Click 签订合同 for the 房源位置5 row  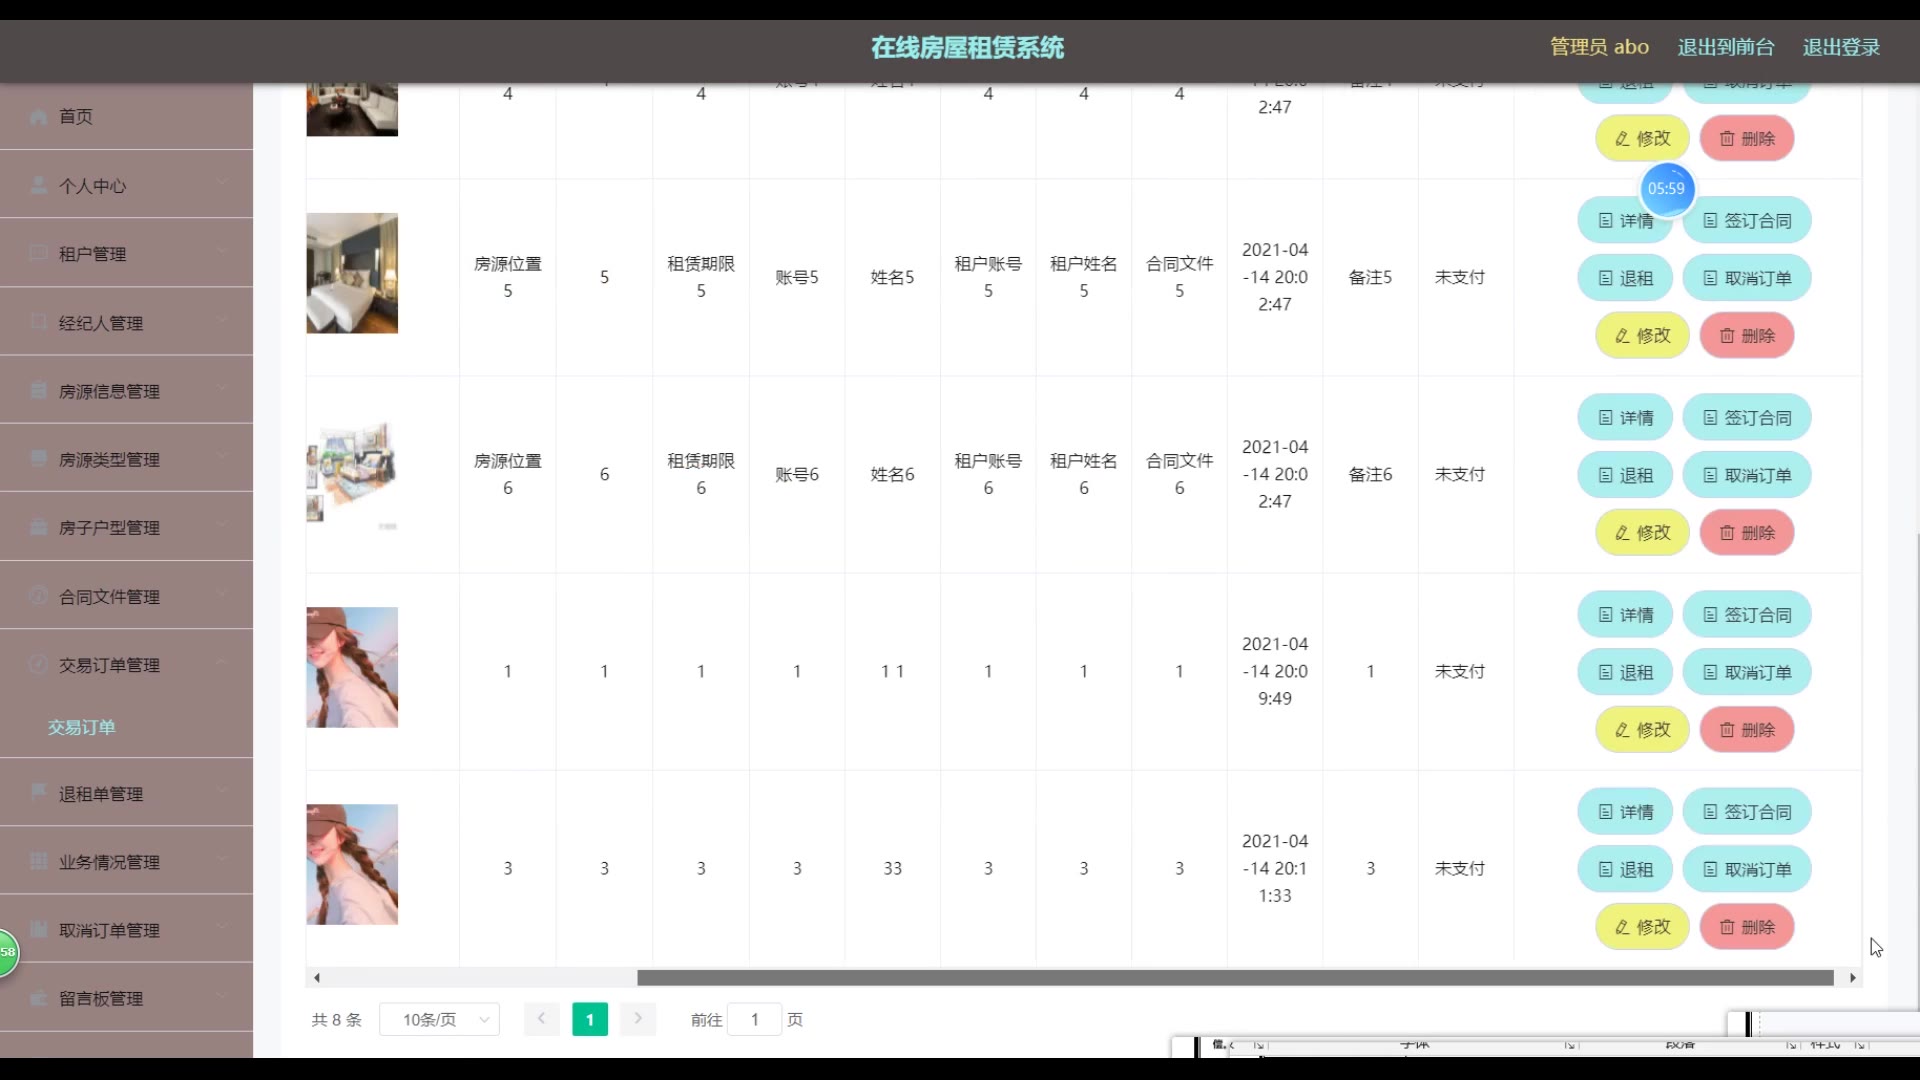(x=1747, y=221)
